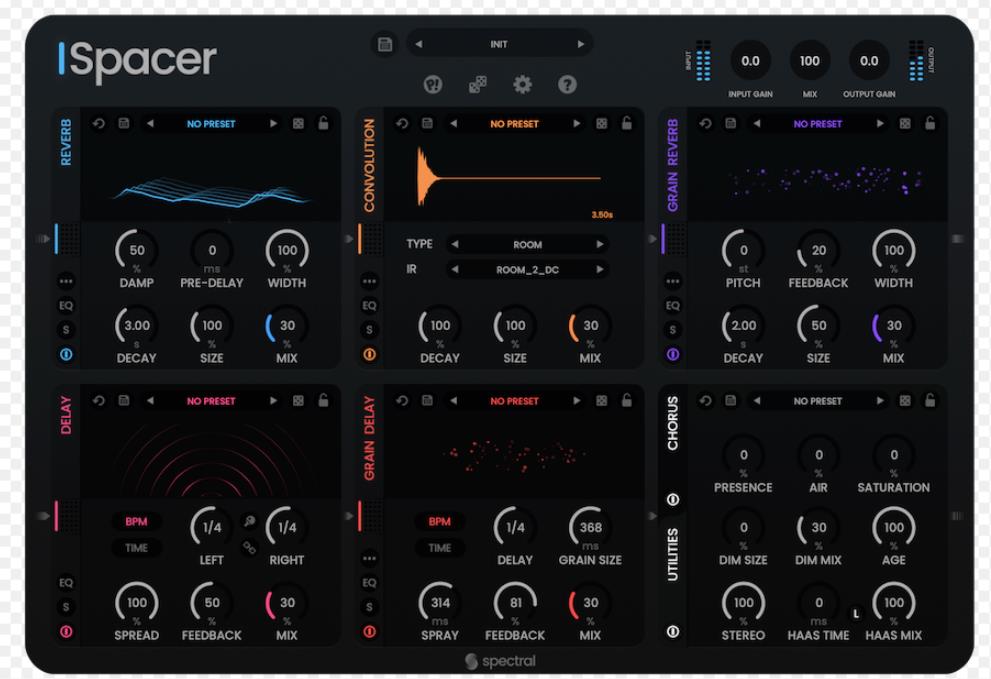Lock the Reverb module
991x679 pixels.
point(323,123)
